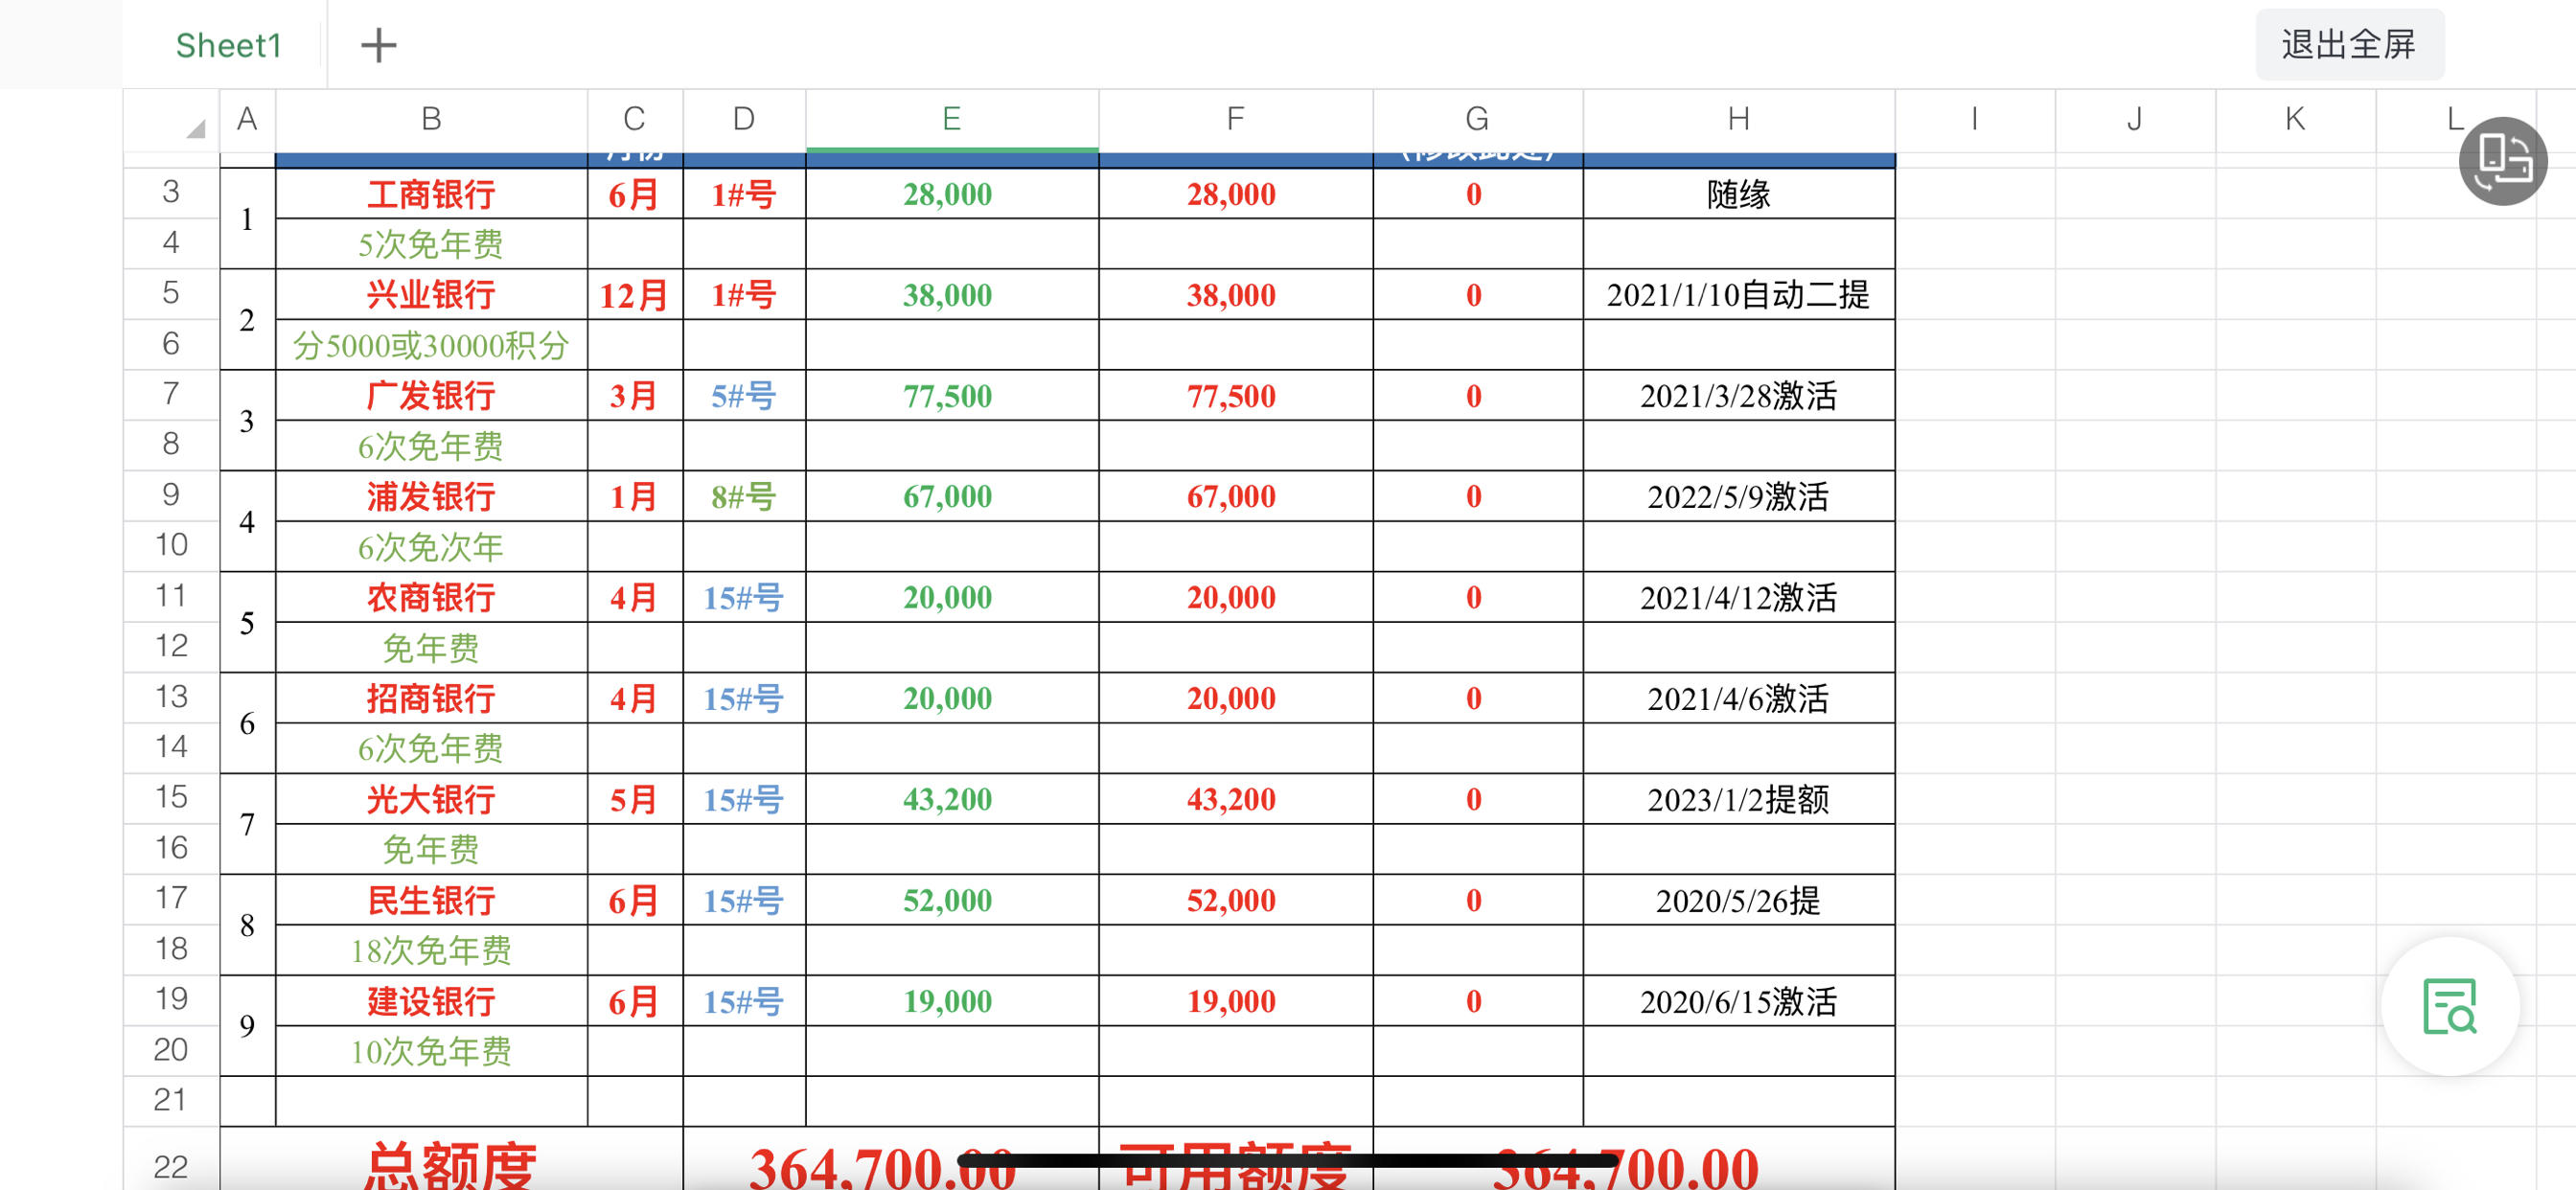
Task: Click the red 43,200 cell
Action: coord(1235,799)
